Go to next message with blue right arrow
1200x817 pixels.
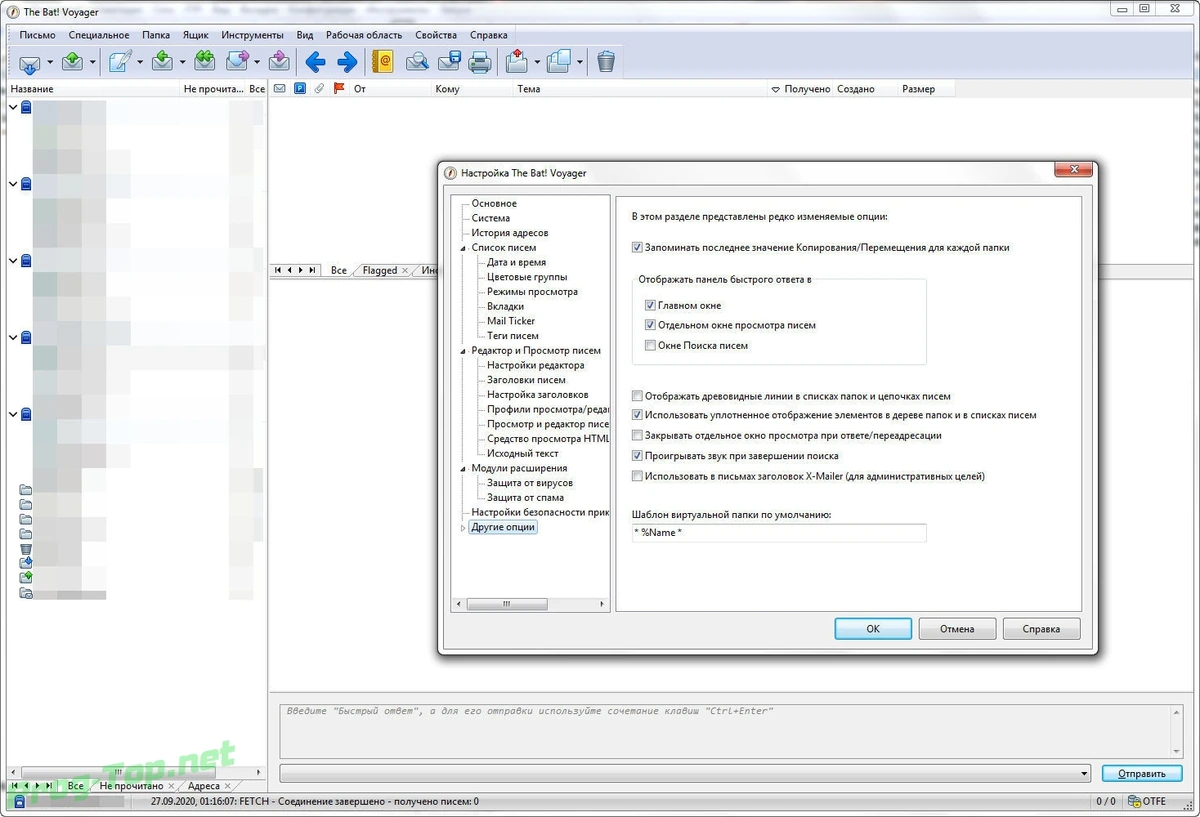[x=347, y=63]
